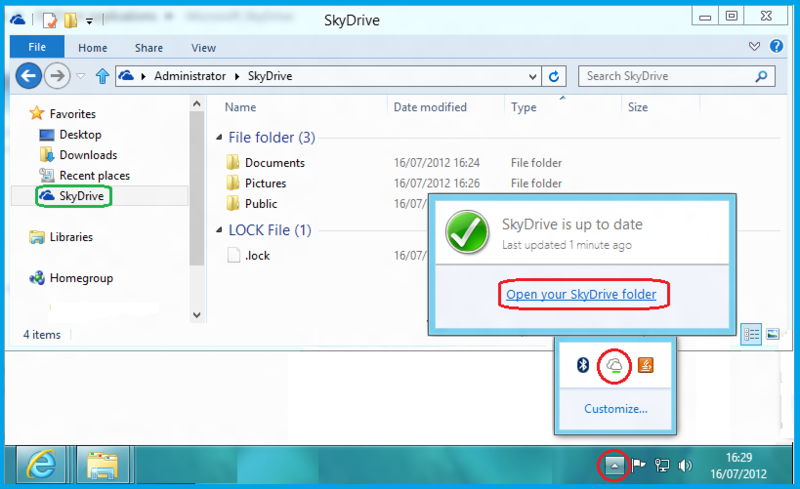Open the Pictures folder icon
Image resolution: width=800 pixels, height=489 pixels.
(233, 183)
